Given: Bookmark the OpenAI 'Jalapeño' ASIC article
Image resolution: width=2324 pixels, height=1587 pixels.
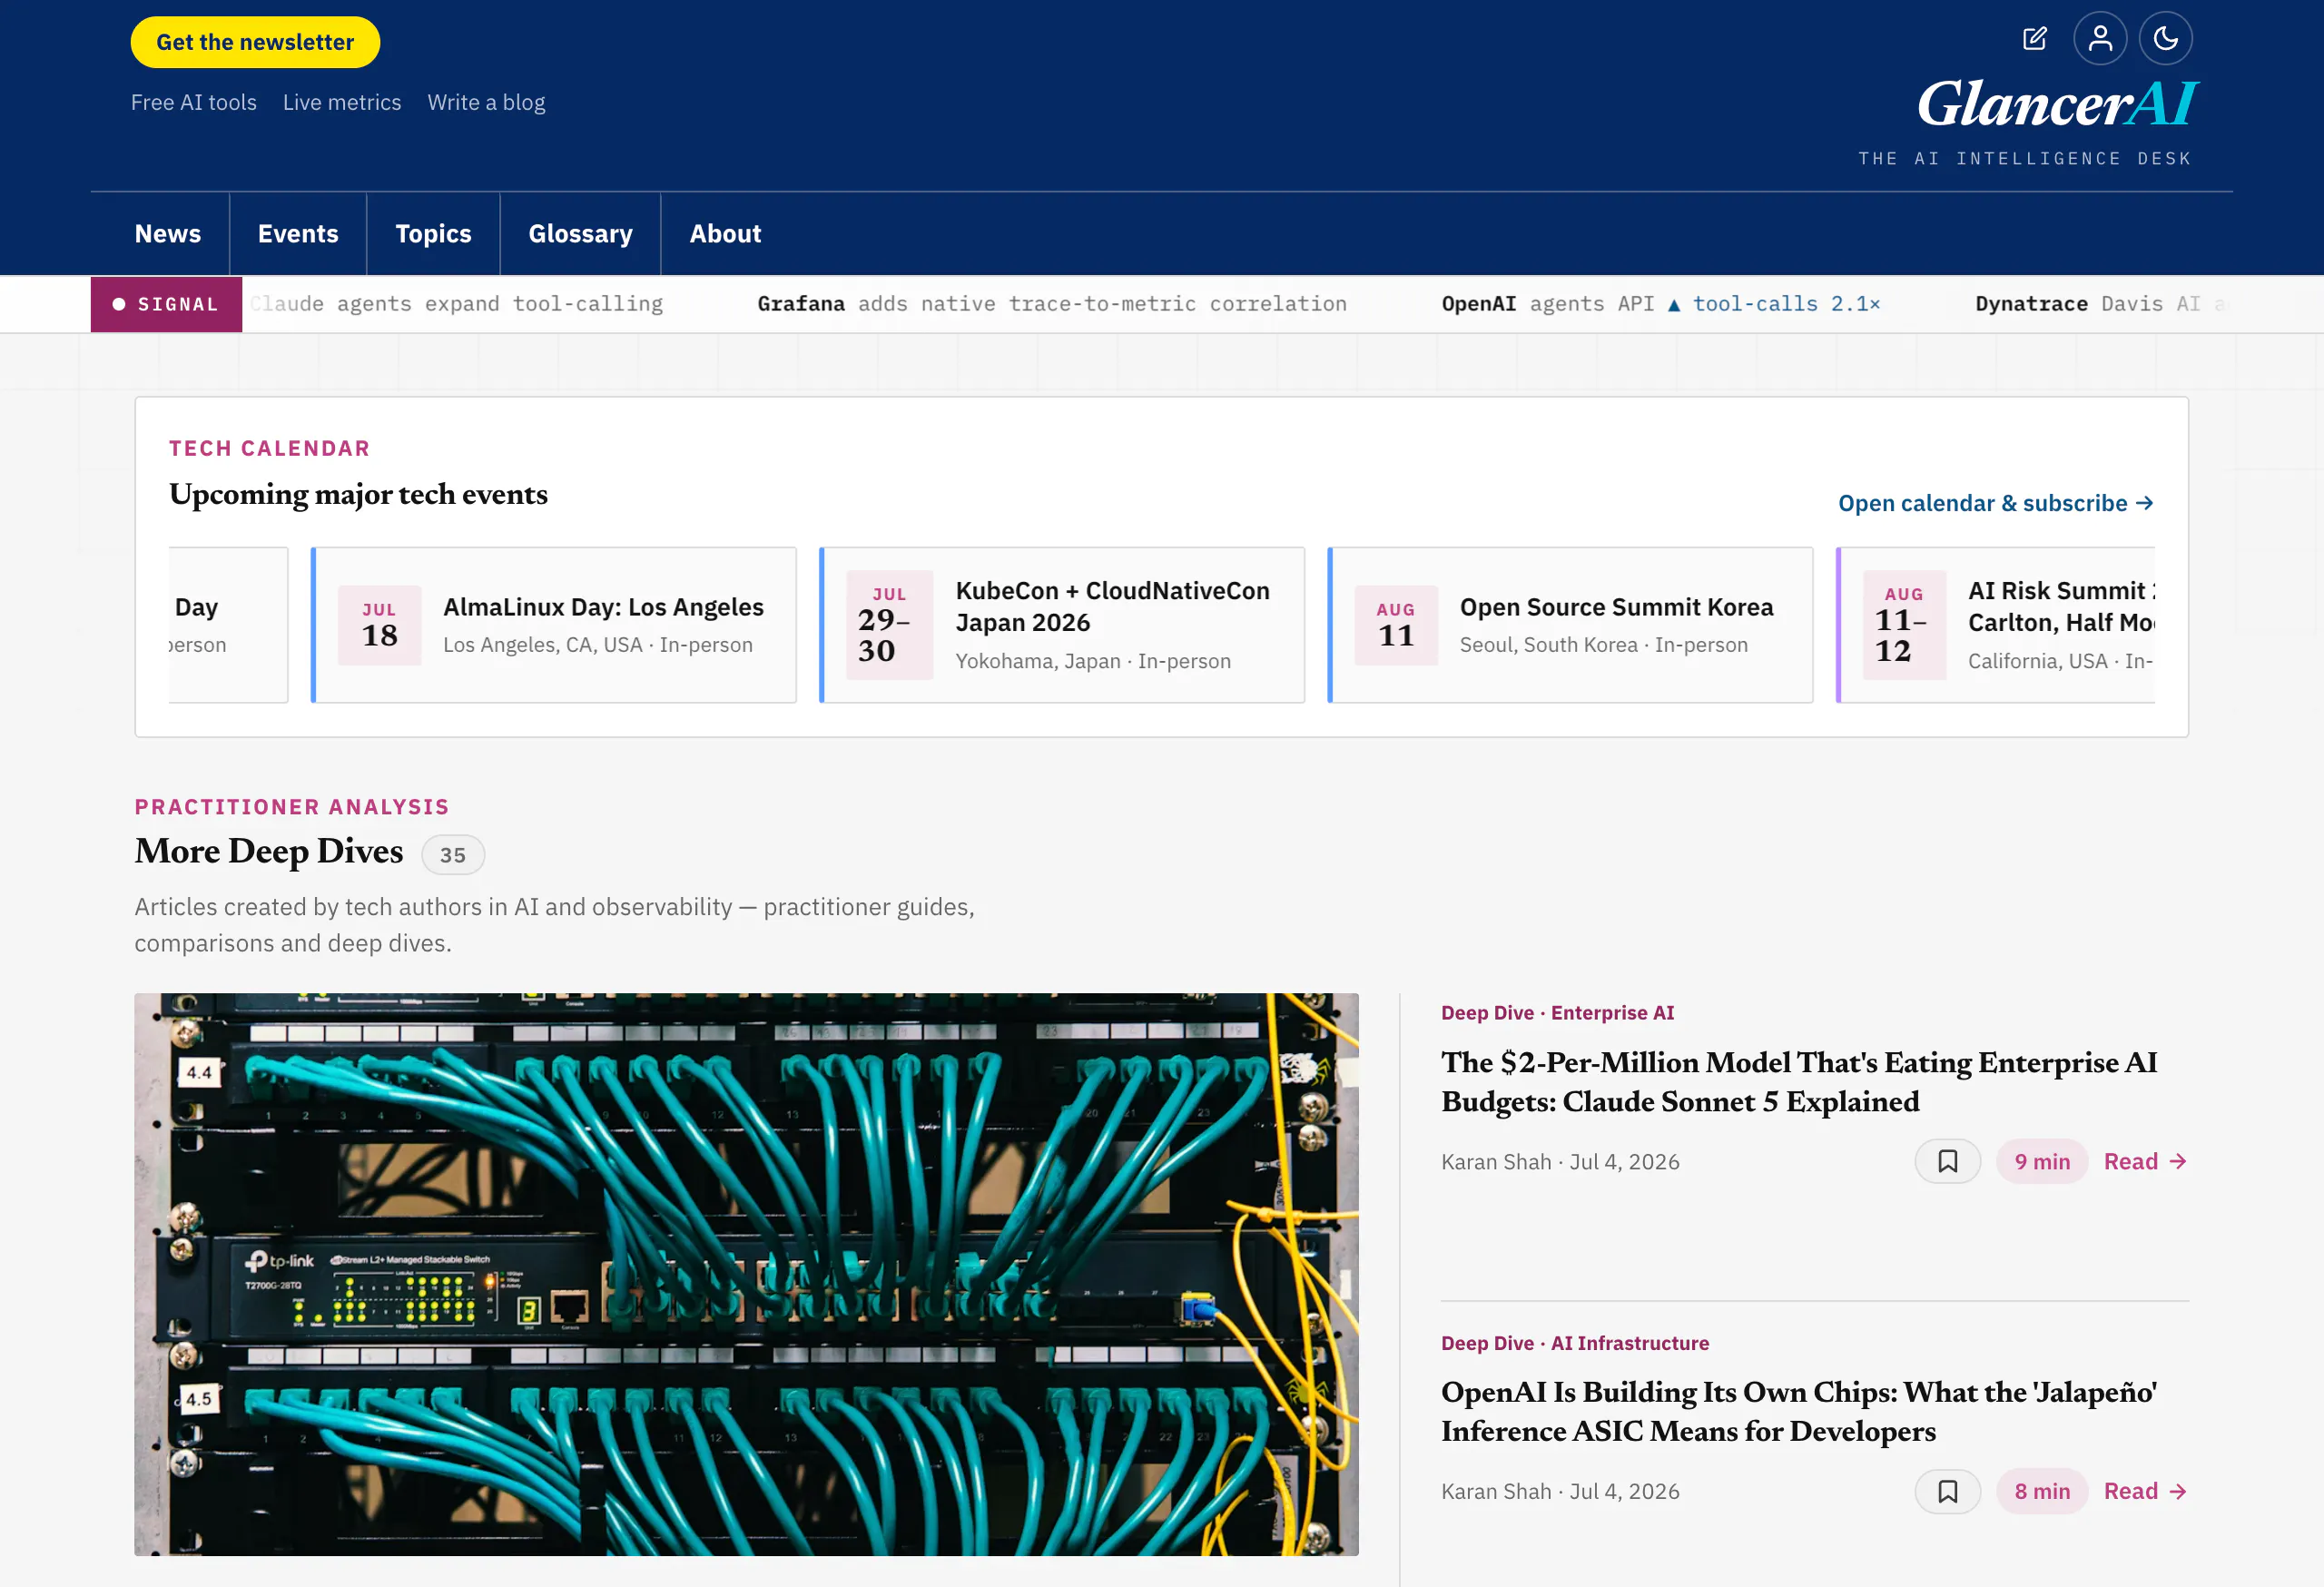Looking at the screenshot, I should [x=1947, y=1491].
